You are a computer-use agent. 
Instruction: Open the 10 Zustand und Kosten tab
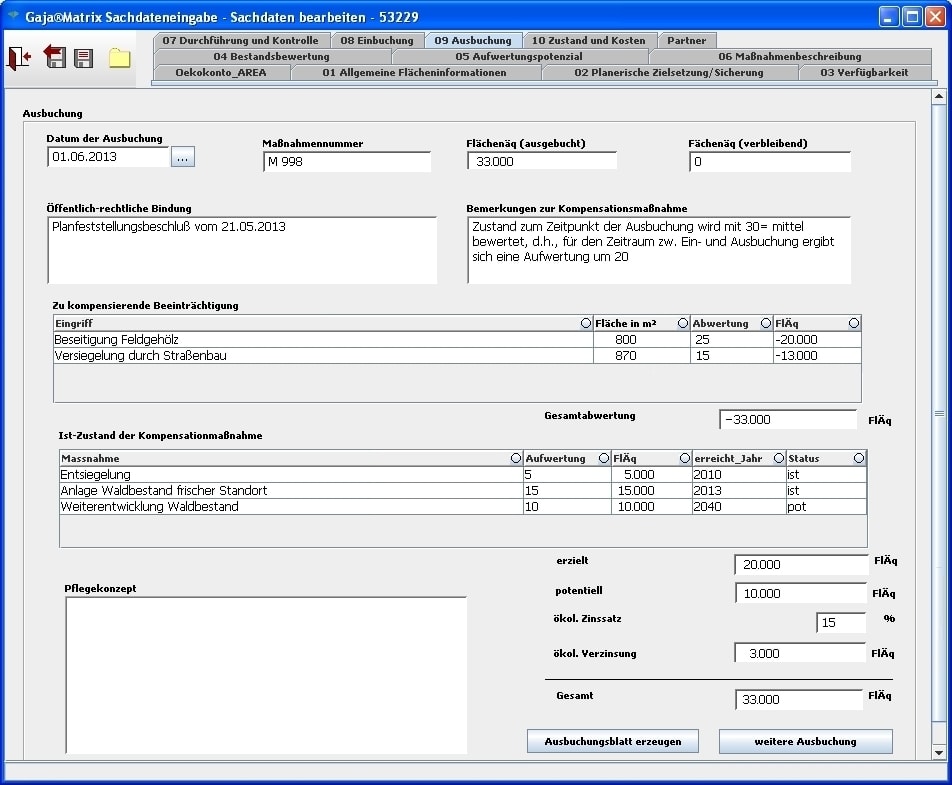tap(589, 41)
